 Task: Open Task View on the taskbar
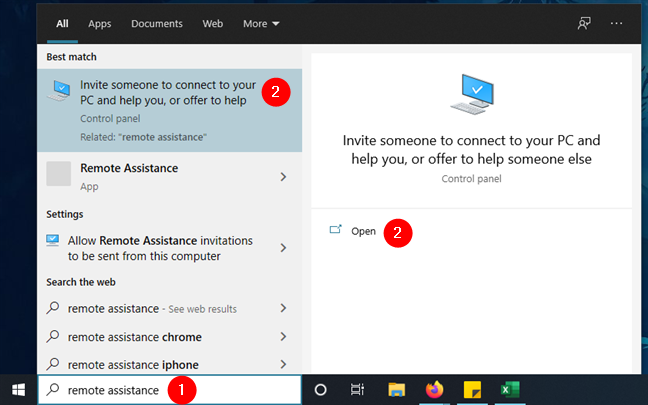click(357, 390)
